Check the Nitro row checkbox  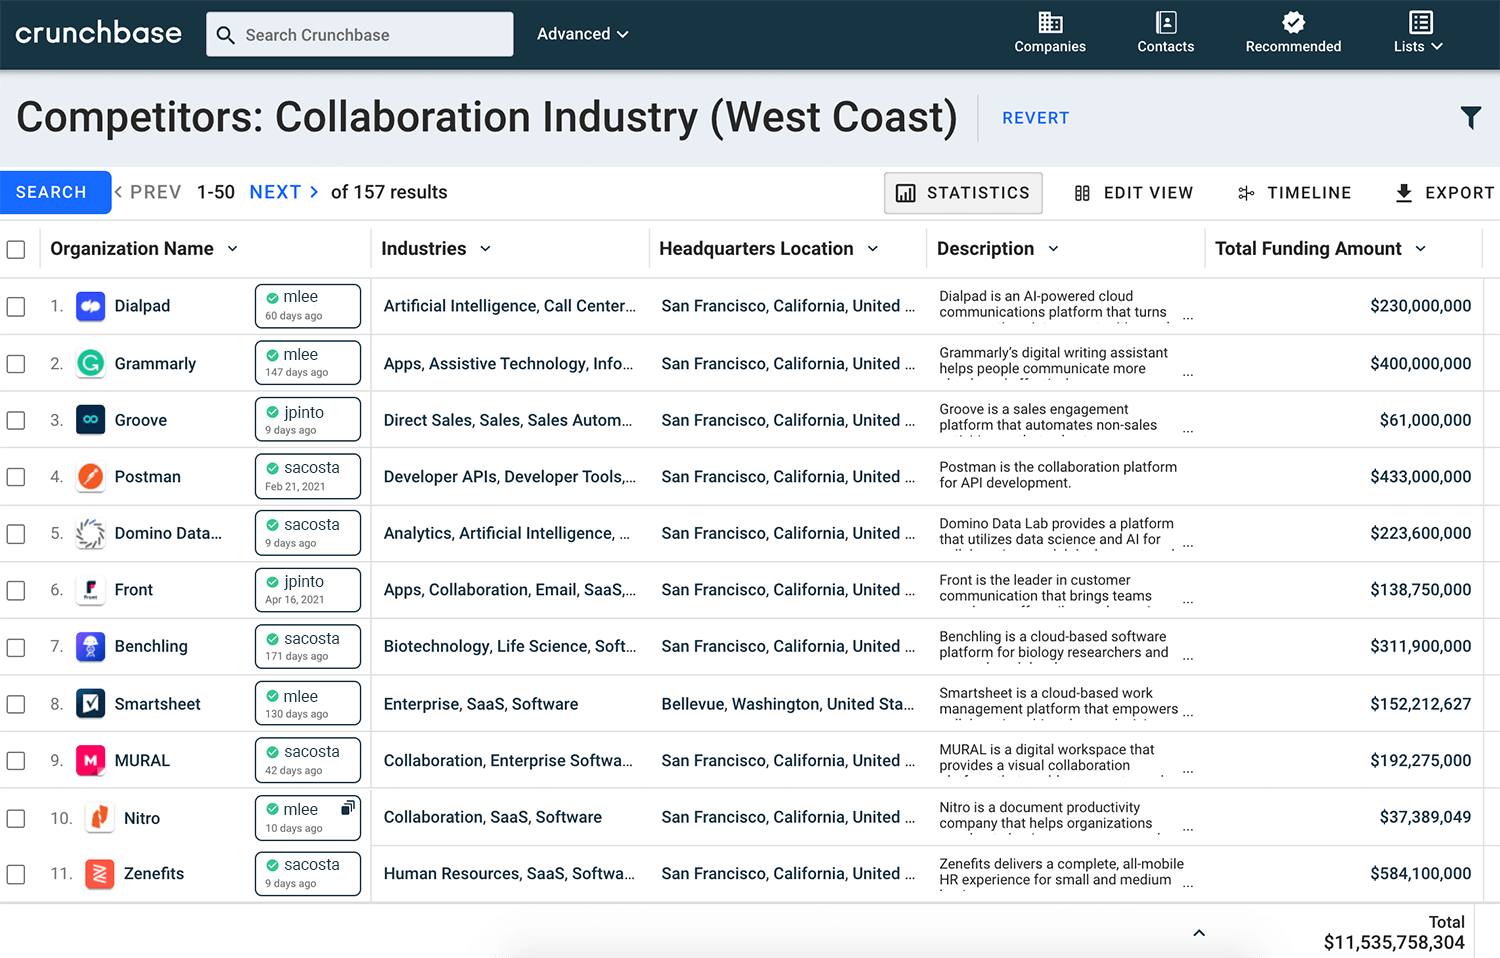tap(16, 818)
